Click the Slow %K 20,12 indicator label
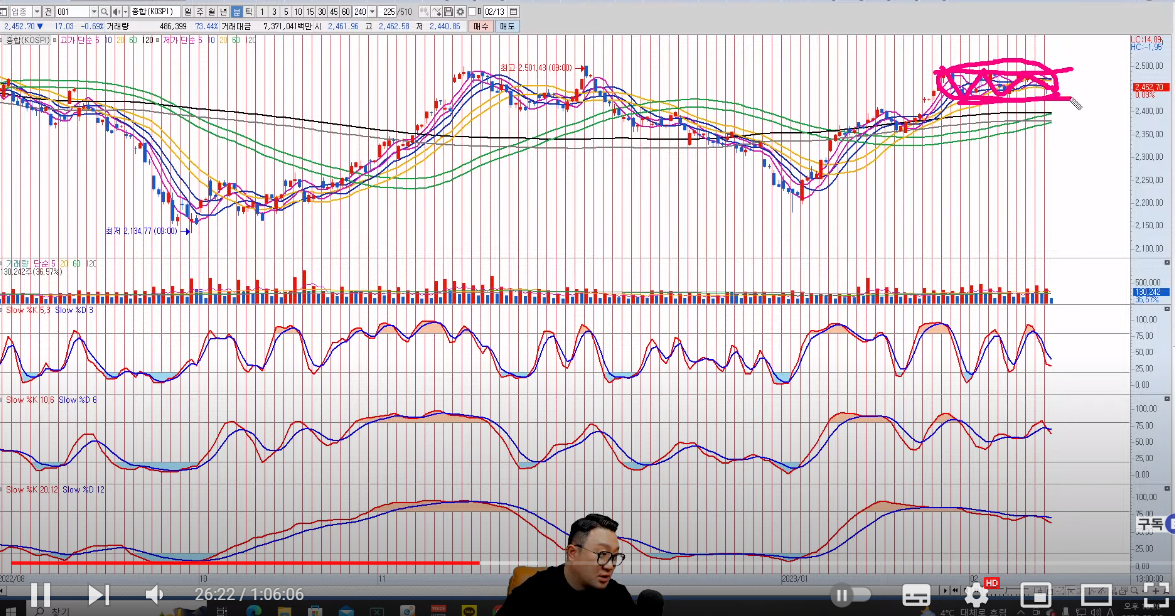1175x616 pixels. (x=31, y=489)
